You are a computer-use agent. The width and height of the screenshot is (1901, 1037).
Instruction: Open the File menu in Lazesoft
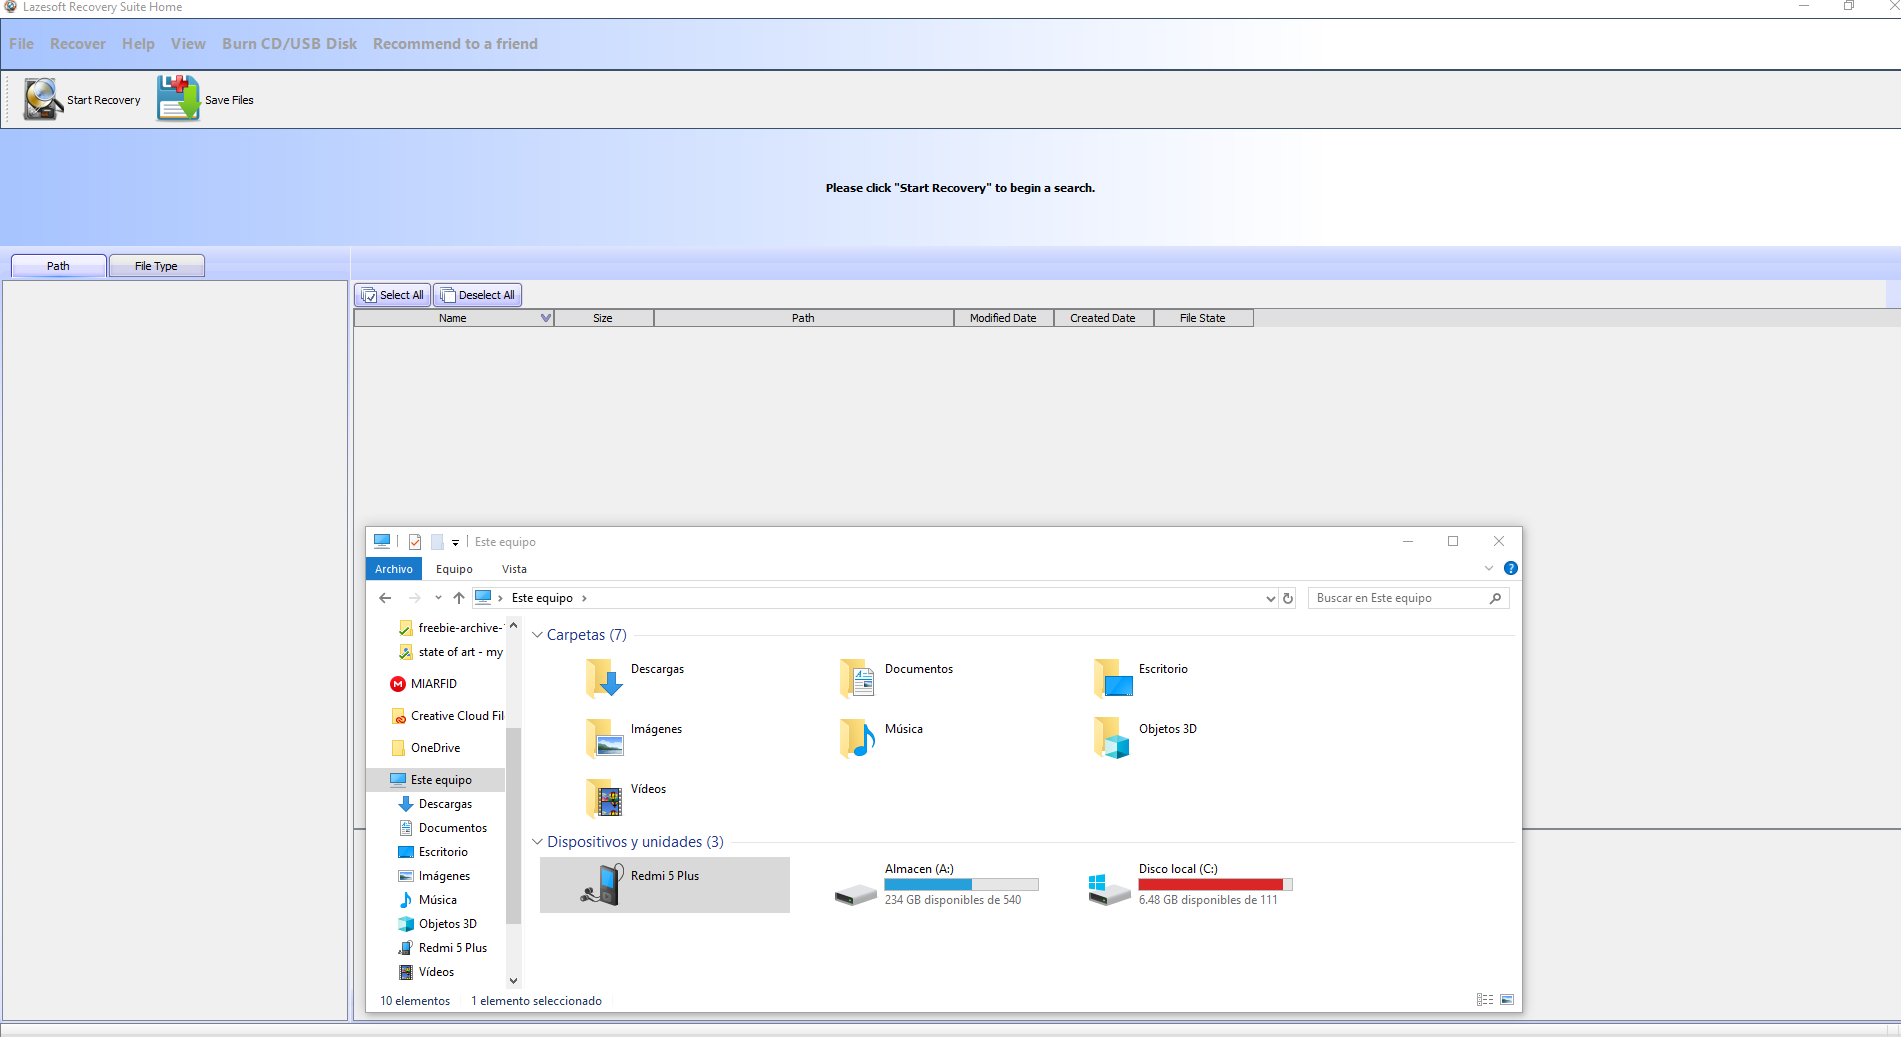point(21,44)
